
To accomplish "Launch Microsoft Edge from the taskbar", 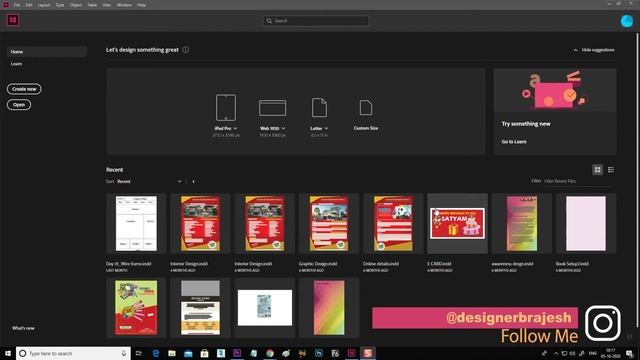I will click(x=156, y=353).
